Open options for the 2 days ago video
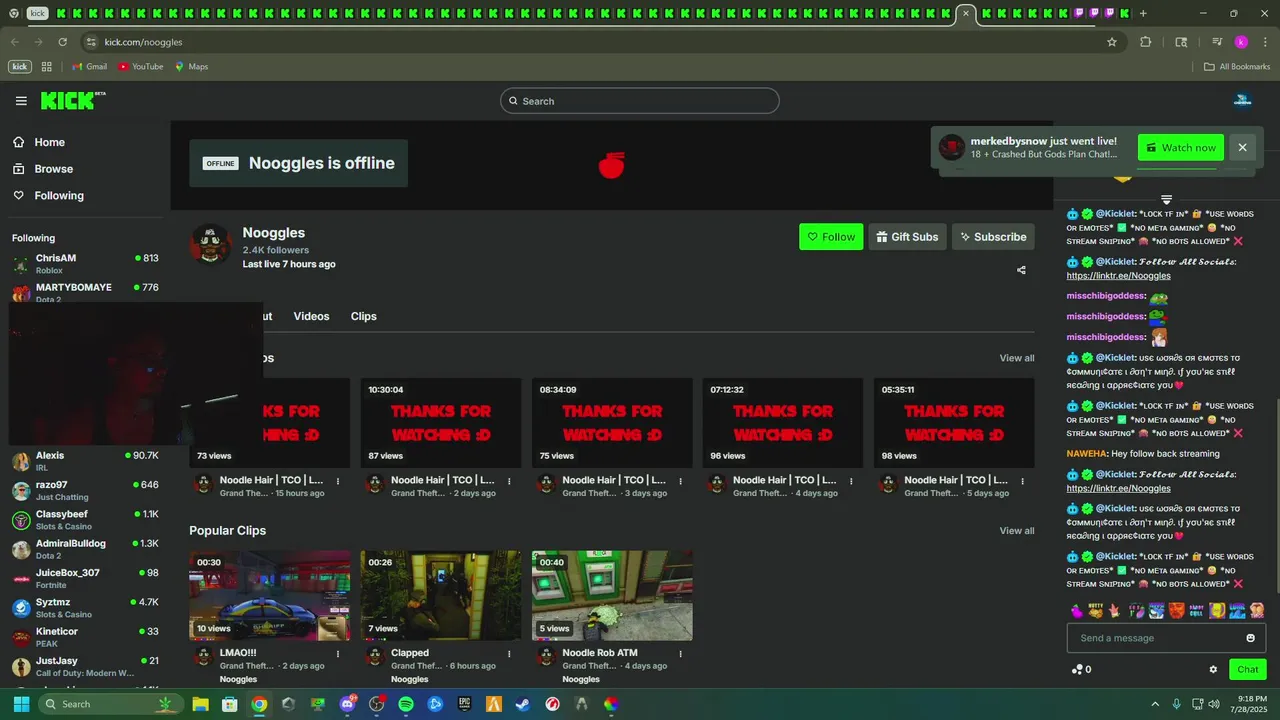 [509, 481]
